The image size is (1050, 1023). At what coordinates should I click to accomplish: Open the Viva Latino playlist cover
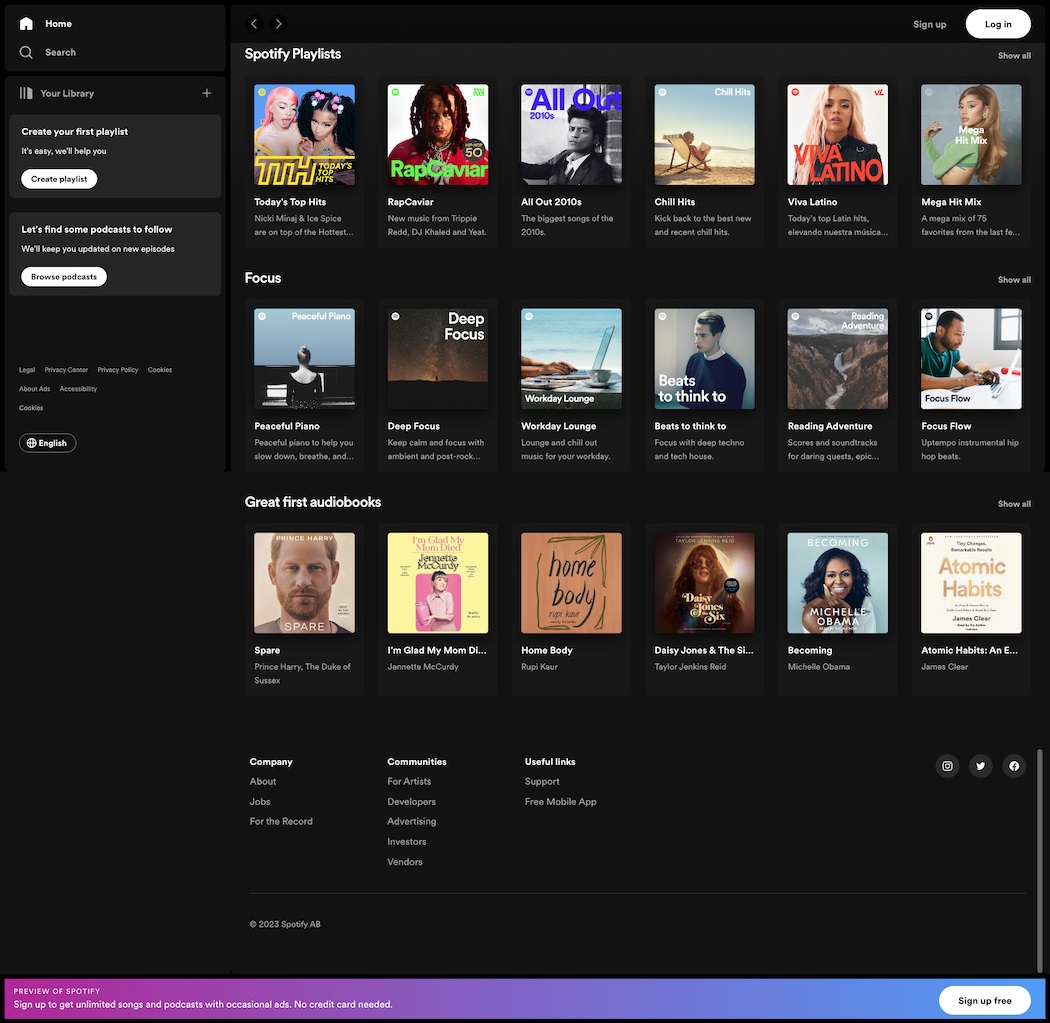tap(838, 135)
